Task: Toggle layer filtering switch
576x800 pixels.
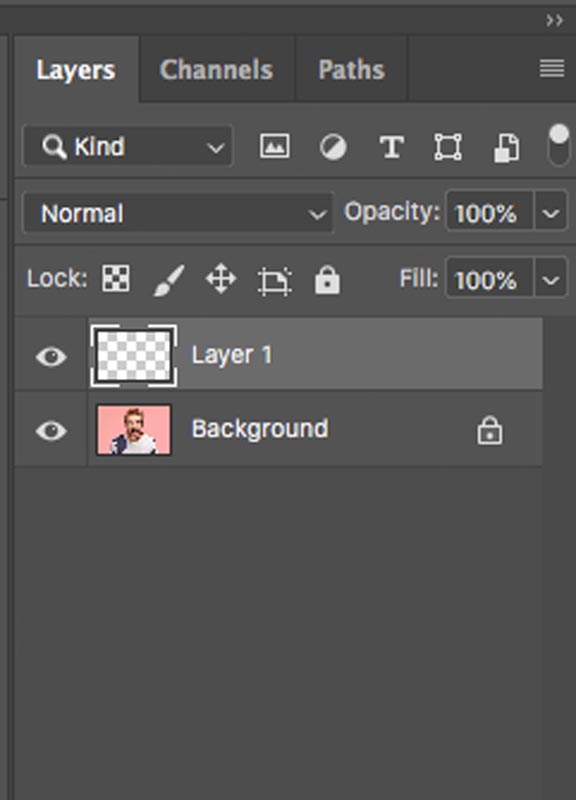Action: (558, 145)
